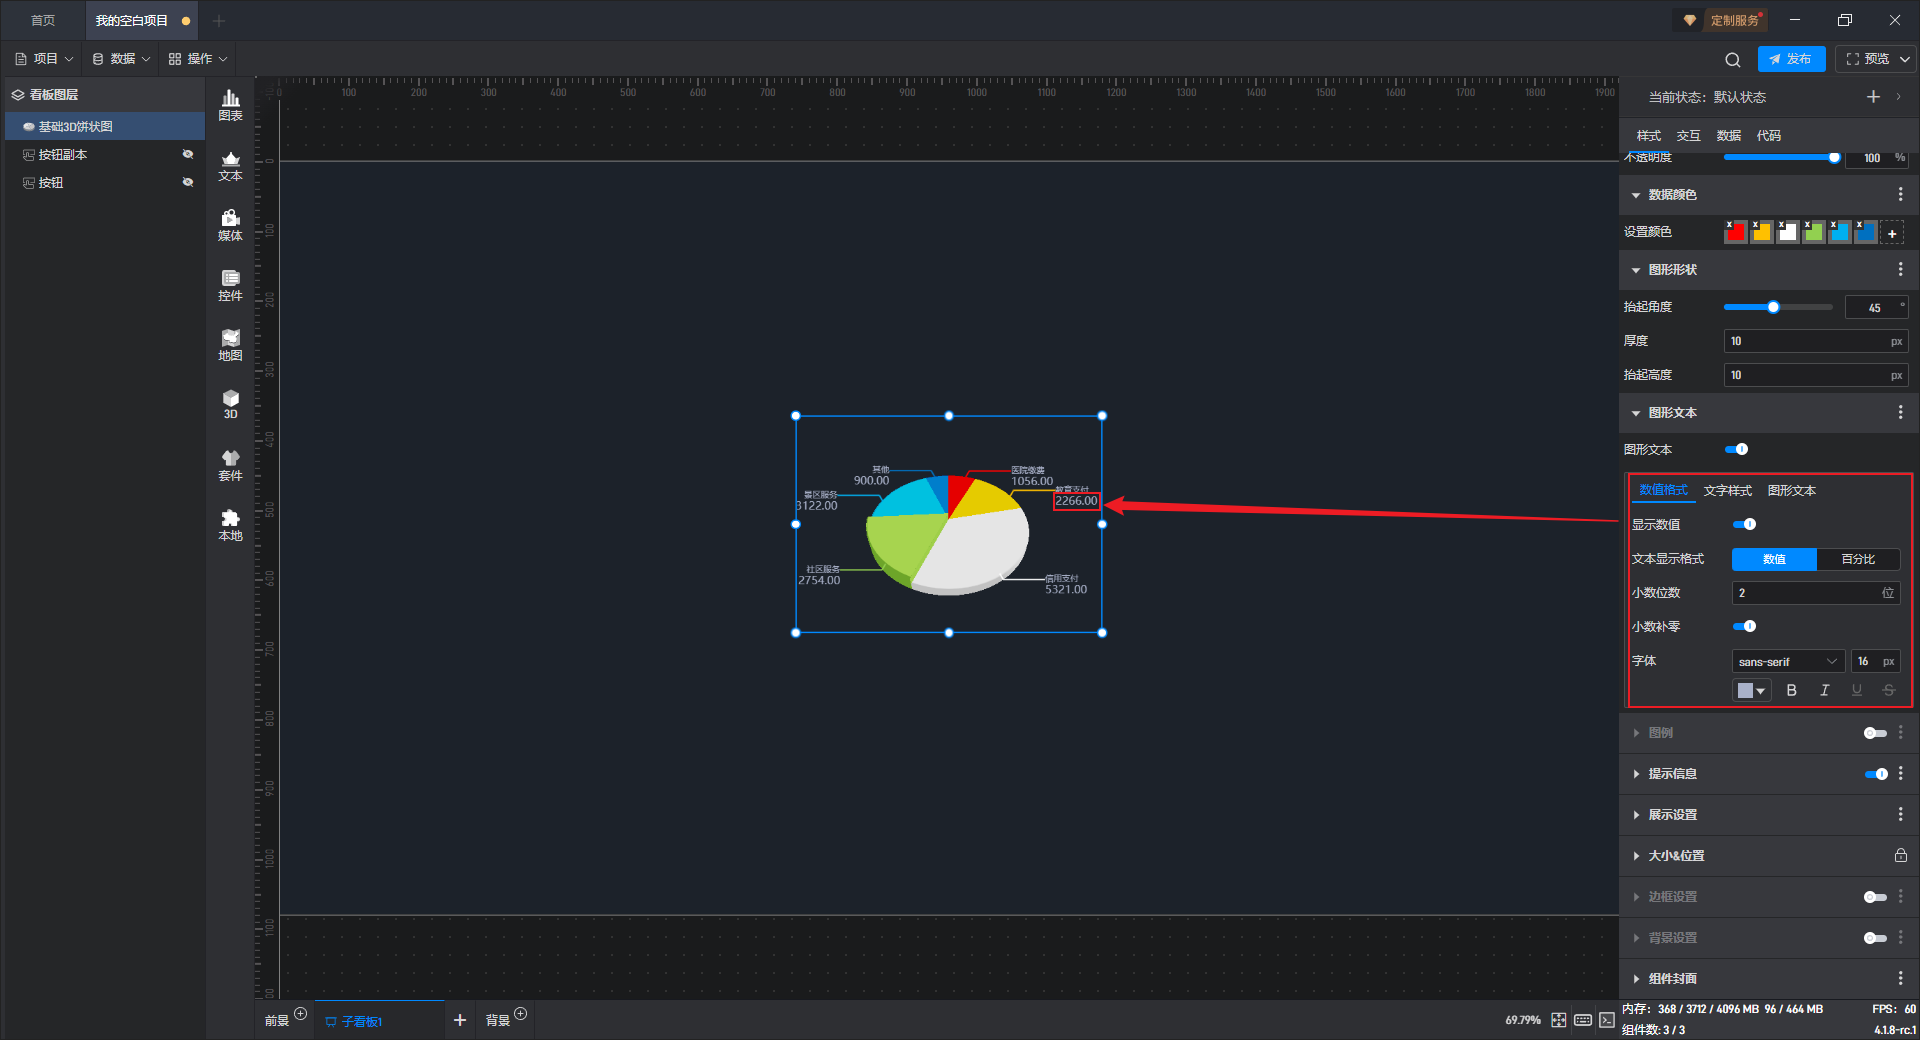Expand the 大小&位置 section
The image size is (1920, 1040).
tap(1636, 857)
